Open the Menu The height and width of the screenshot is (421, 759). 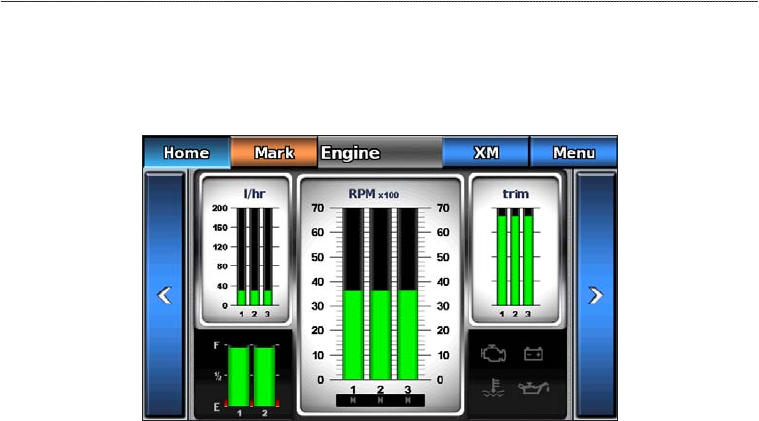[574, 152]
